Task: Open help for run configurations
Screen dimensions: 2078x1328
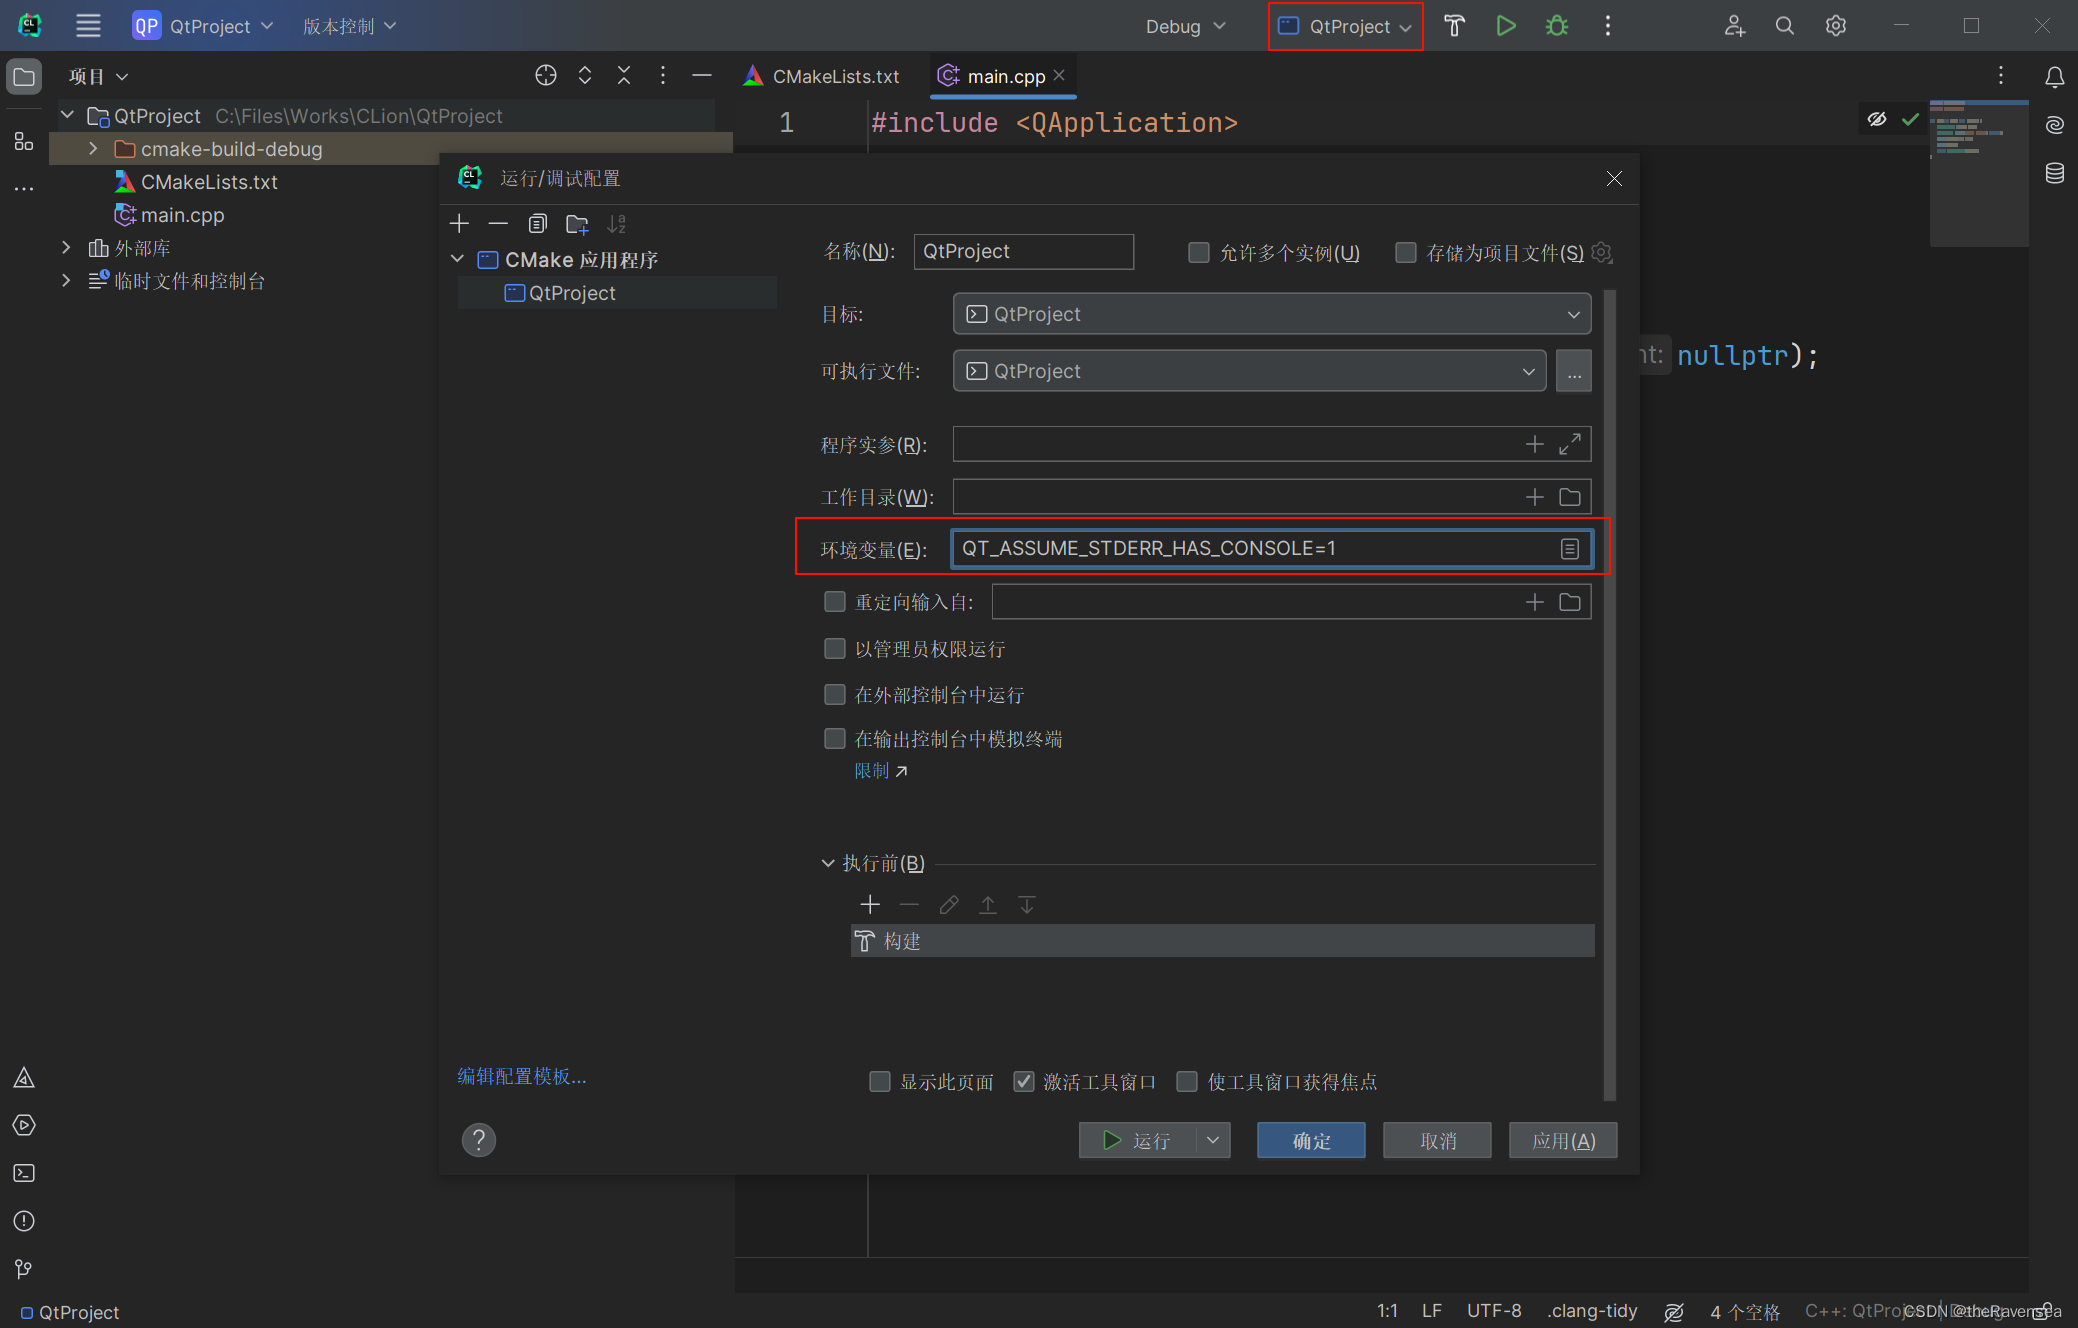Action: [479, 1140]
